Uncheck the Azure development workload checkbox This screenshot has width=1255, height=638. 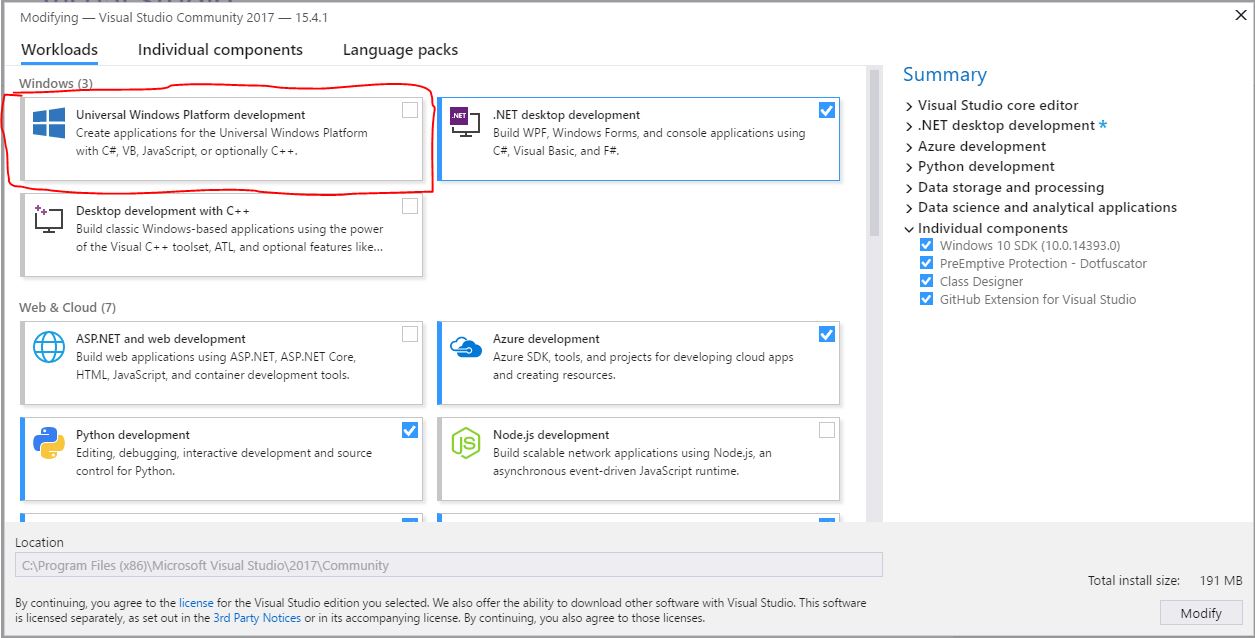[827, 334]
